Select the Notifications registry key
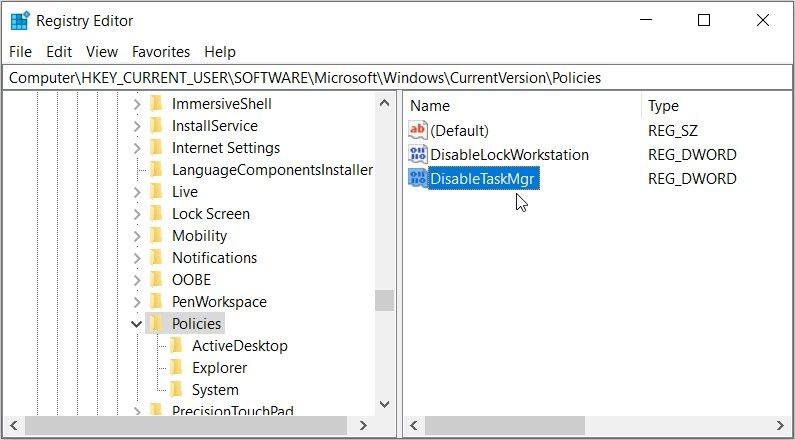The height and width of the screenshot is (440, 795). tap(214, 257)
